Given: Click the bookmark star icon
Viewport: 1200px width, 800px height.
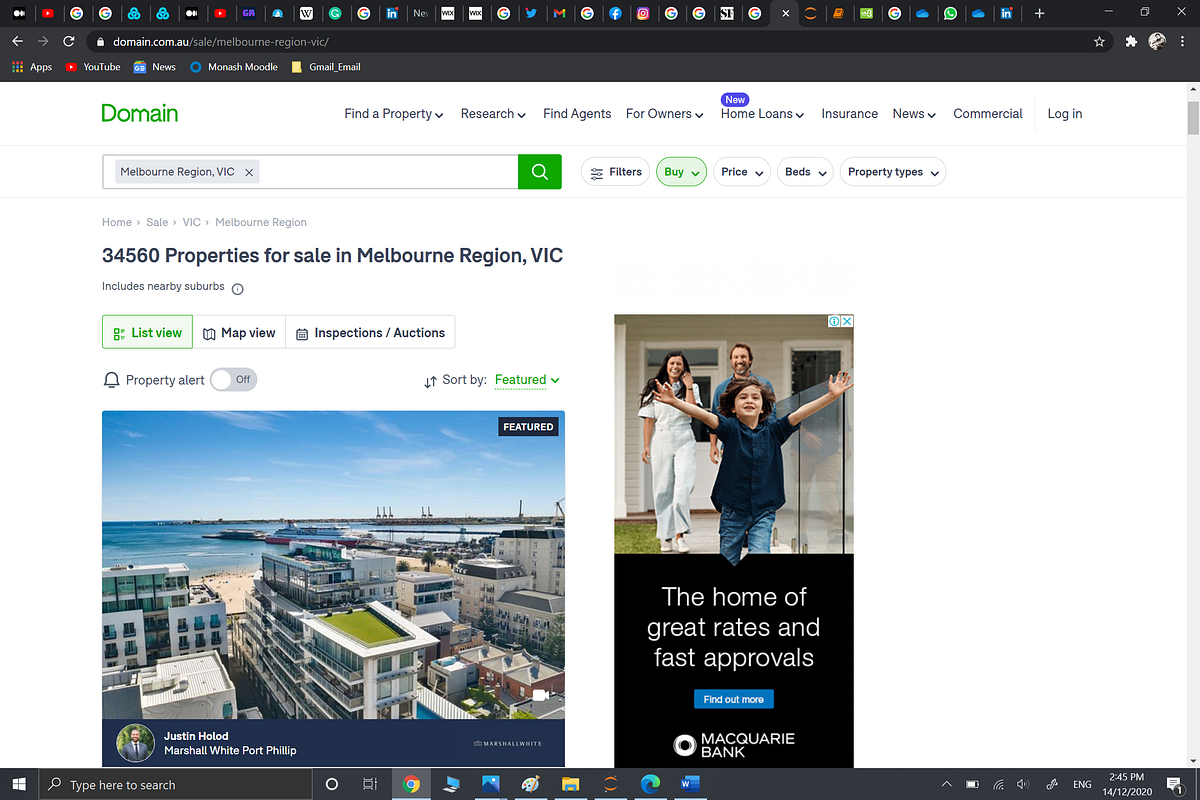Looking at the screenshot, I should pos(1099,42).
